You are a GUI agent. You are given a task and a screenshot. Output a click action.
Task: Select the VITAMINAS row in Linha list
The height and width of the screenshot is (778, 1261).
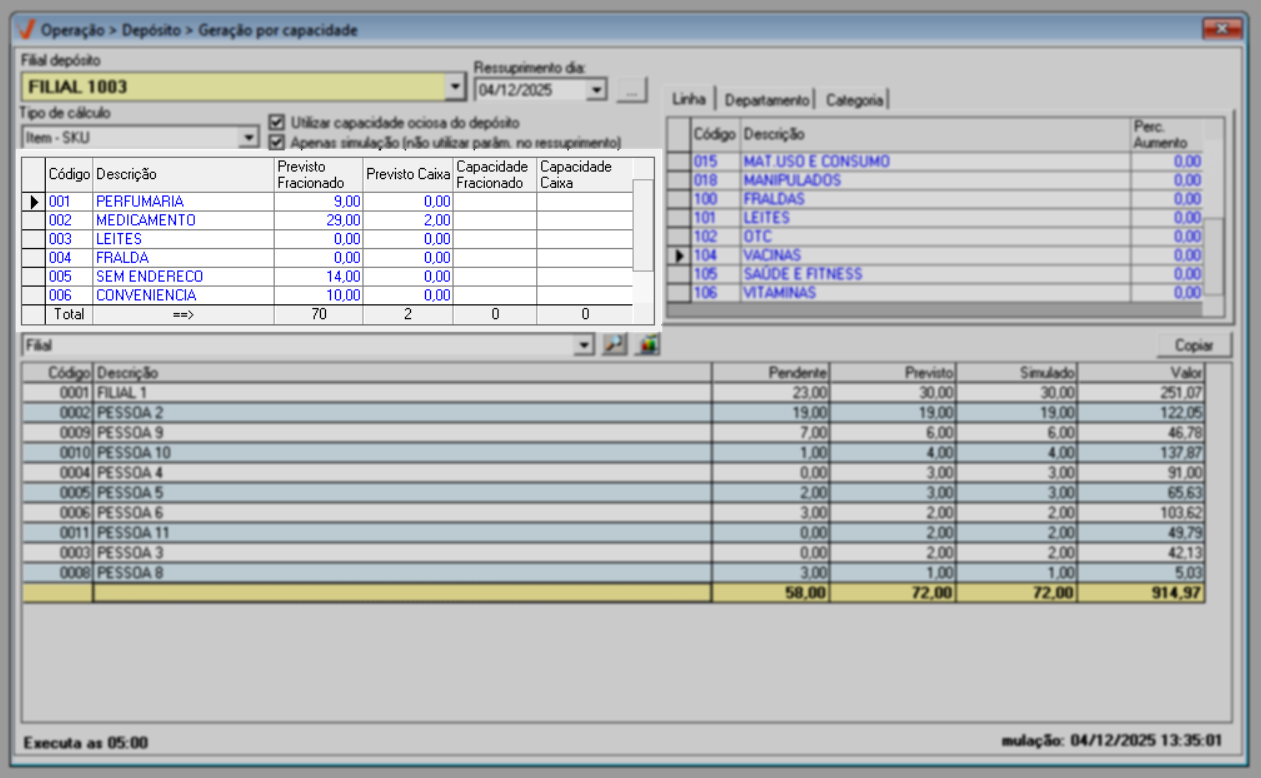[x=779, y=293]
